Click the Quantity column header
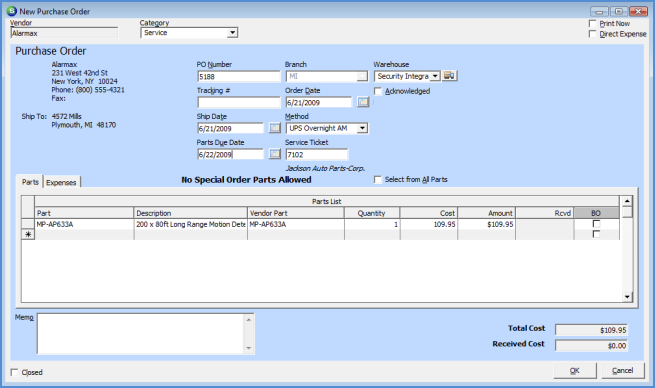Image resolution: width=655 pixels, height=388 pixels. [372, 213]
